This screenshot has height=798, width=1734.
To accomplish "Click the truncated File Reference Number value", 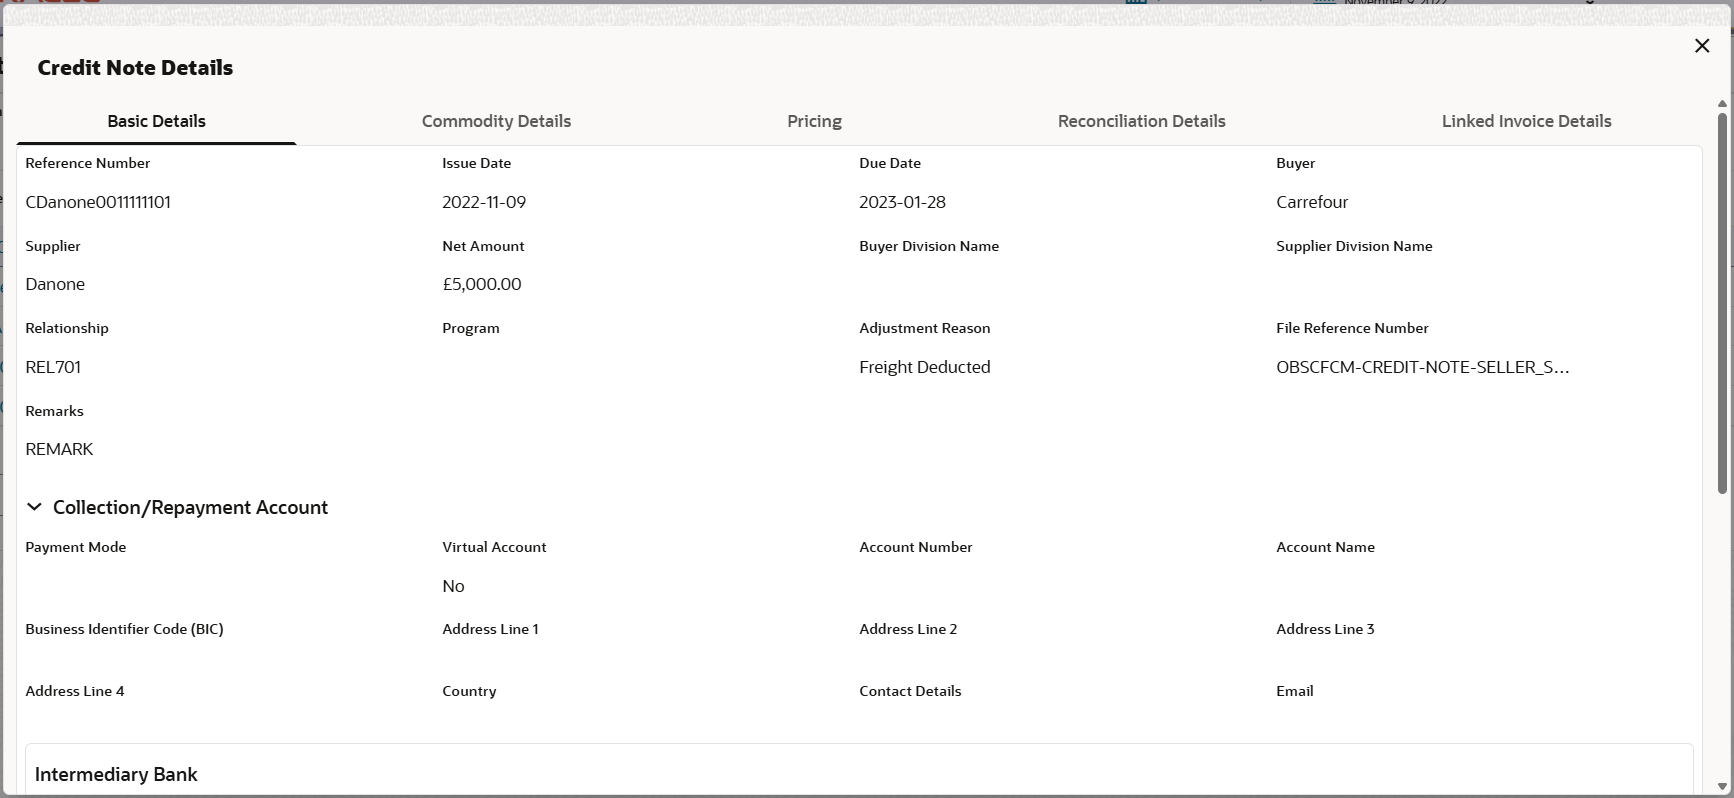I will (1422, 367).
